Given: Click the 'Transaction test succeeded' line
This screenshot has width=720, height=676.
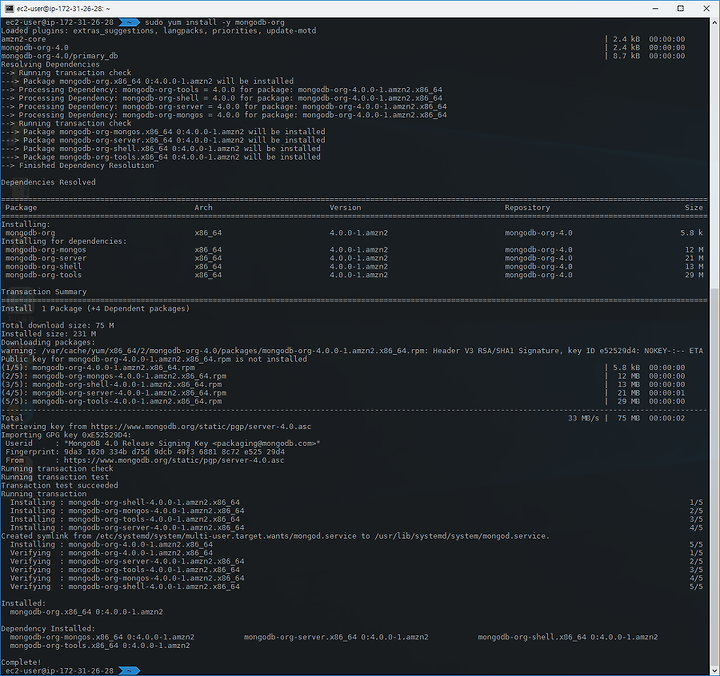Looking at the screenshot, I should [59, 485].
